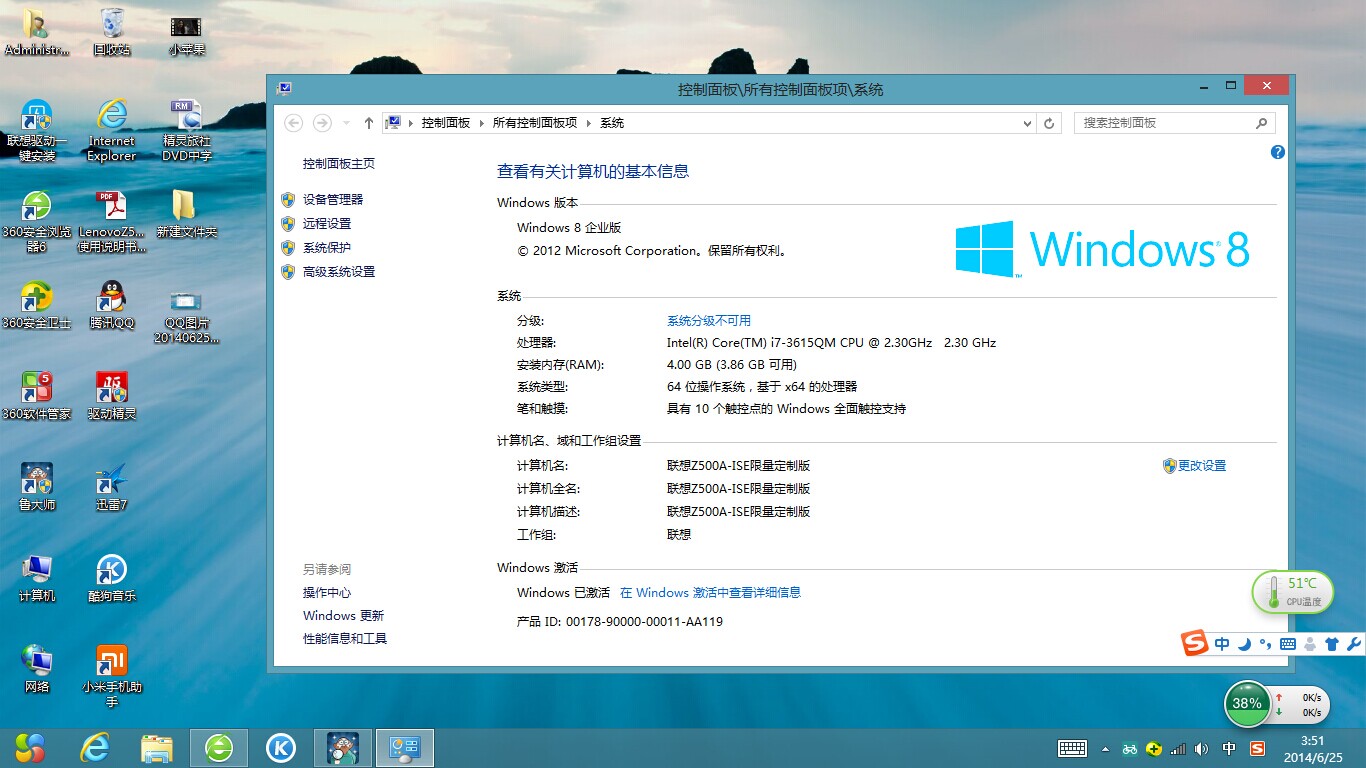
Task: Click 所有控制面板项 in the breadcrumb path
Action: click(x=535, y=123)
